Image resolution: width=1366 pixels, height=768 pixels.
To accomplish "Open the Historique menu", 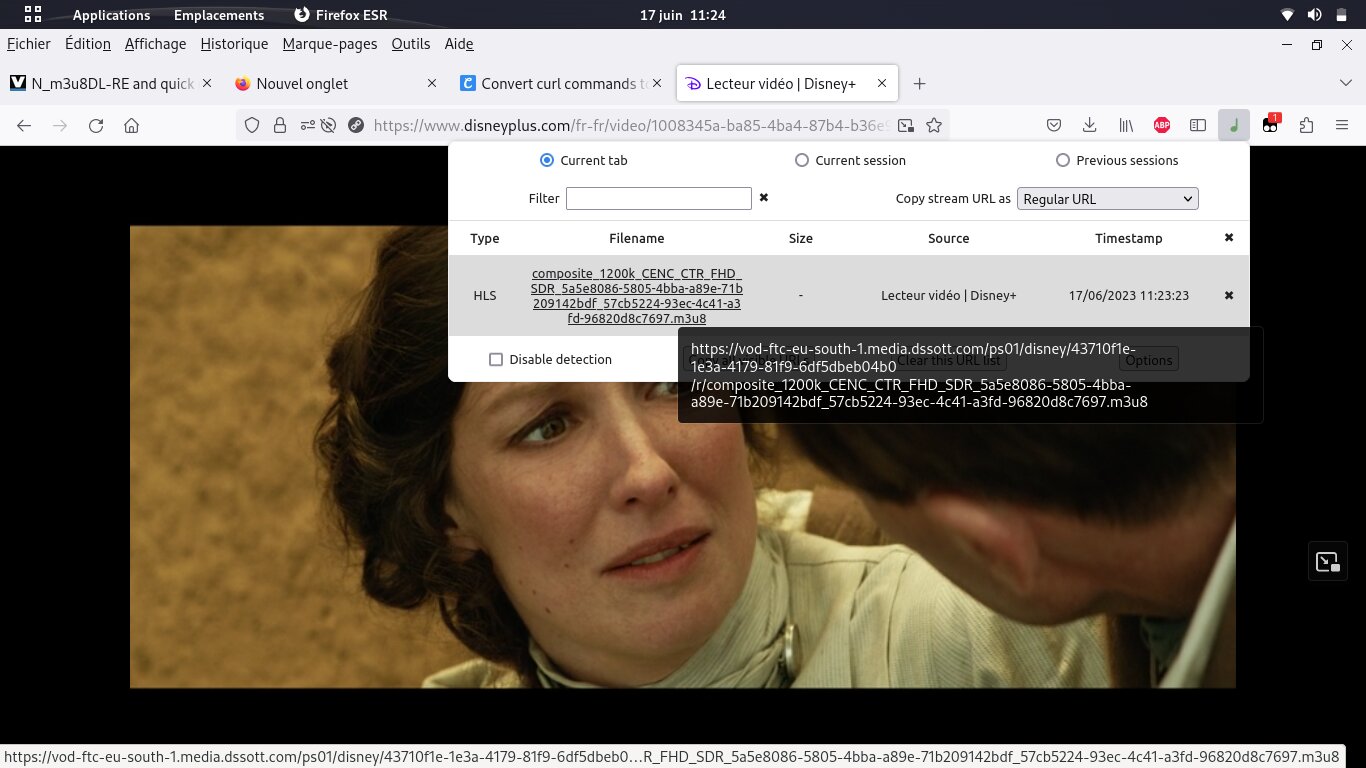I will coord(234,44).
